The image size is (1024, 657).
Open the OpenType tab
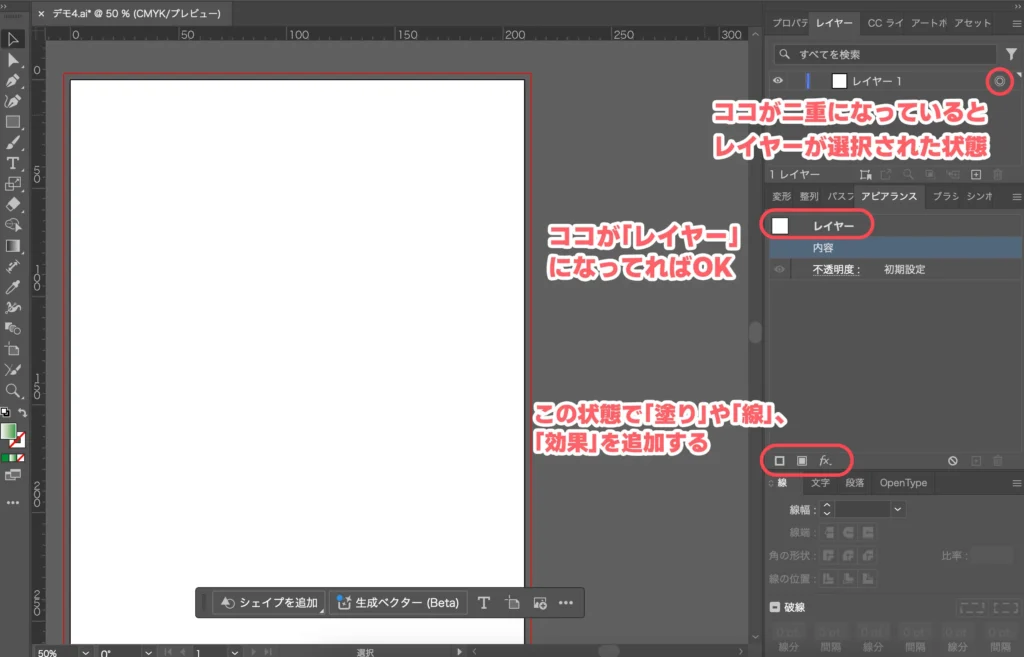pos(904,482)
